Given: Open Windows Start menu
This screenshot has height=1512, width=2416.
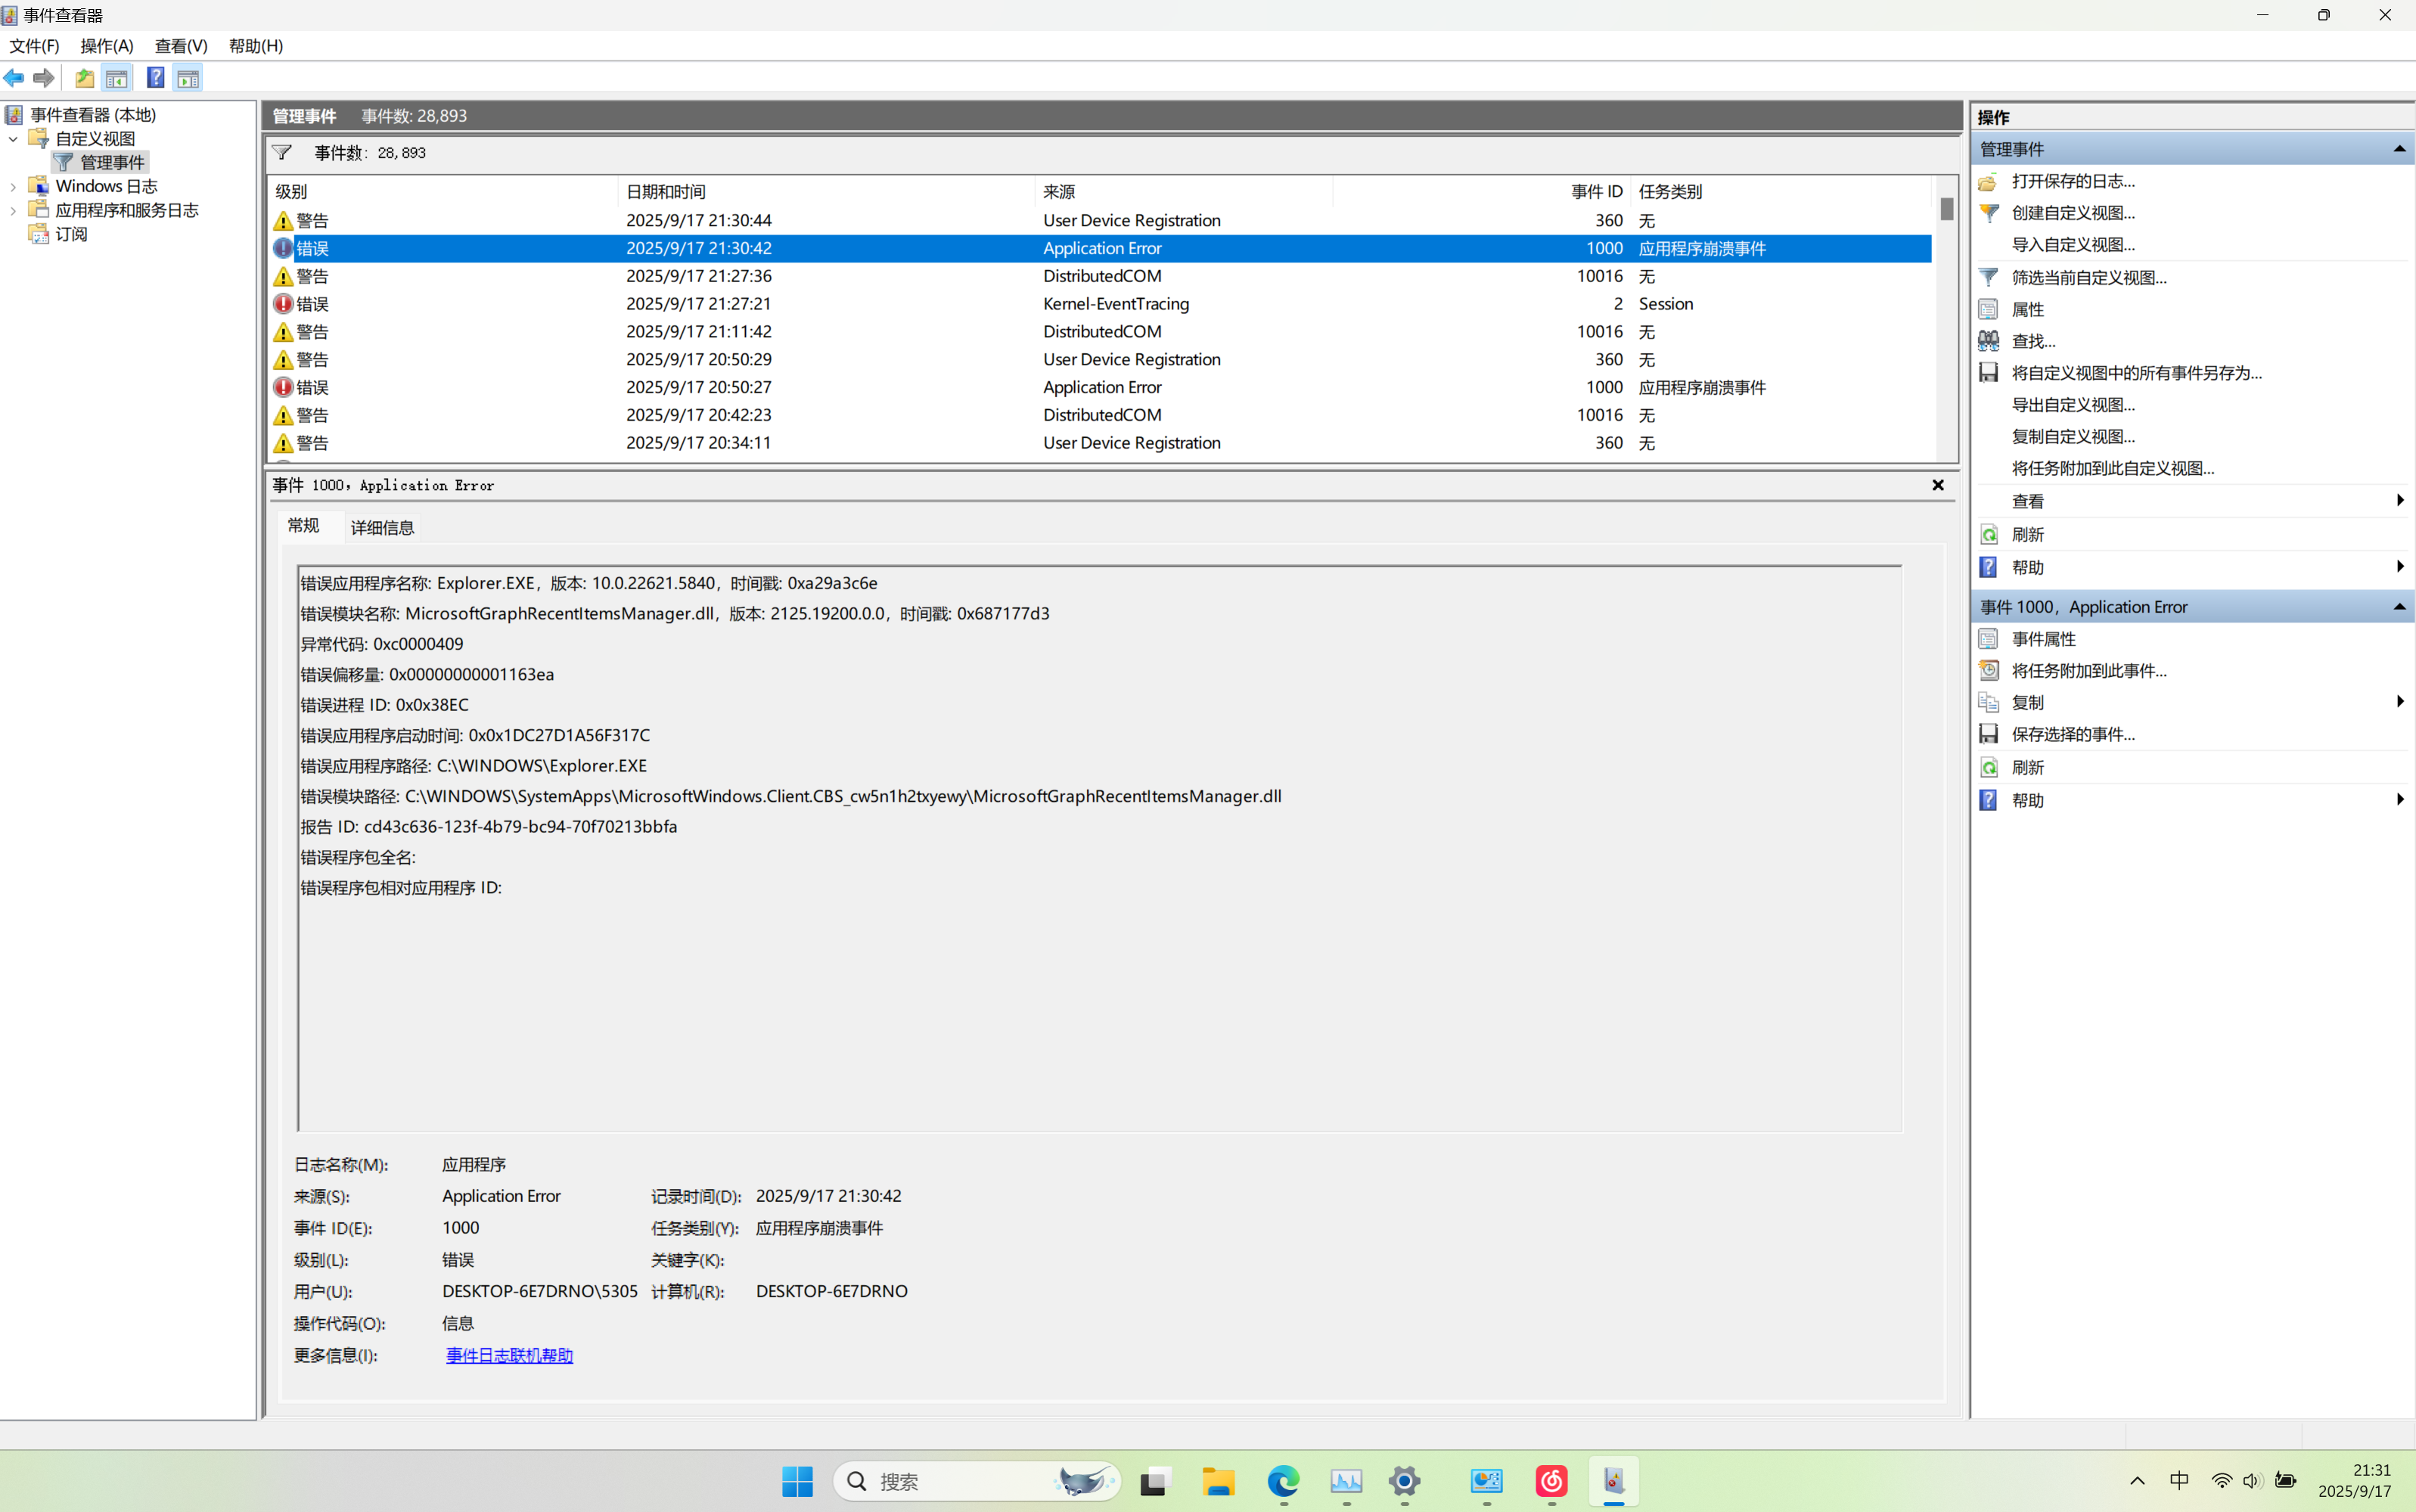Looking at the screenshot, I should click(x=797, y=1481).
